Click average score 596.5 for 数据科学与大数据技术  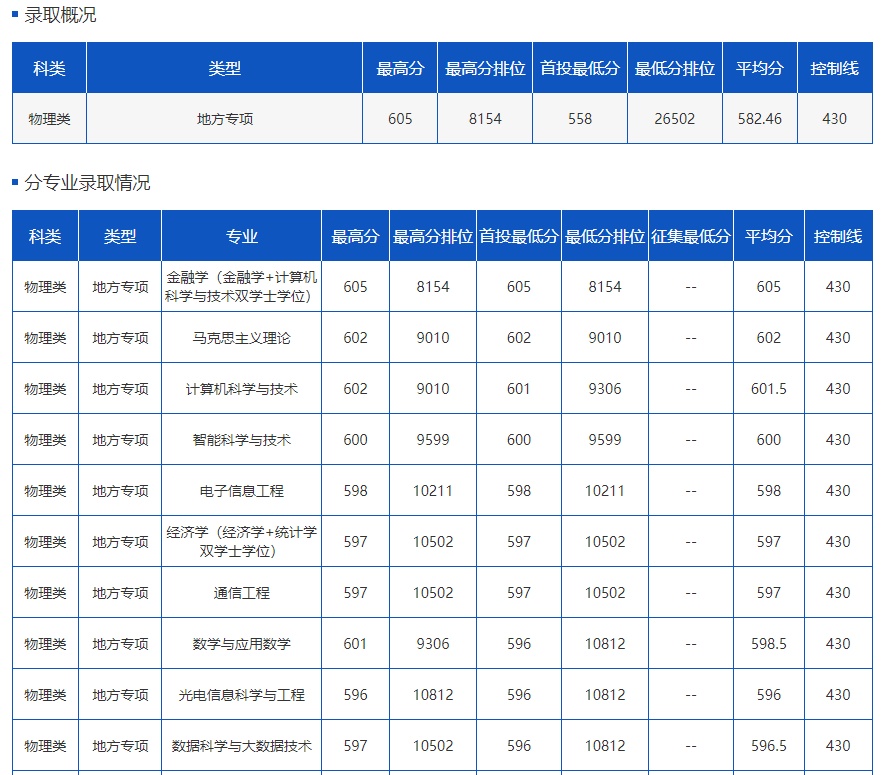pyautogui.click(x=769, y=746)
